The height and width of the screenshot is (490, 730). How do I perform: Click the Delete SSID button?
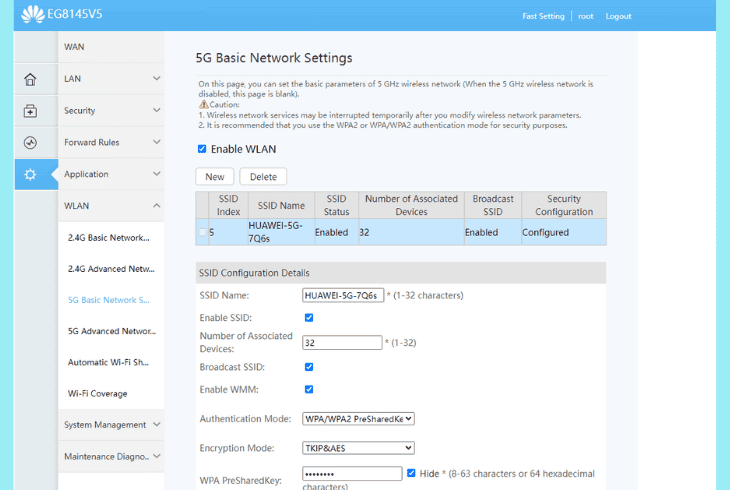tap(263, 177)
